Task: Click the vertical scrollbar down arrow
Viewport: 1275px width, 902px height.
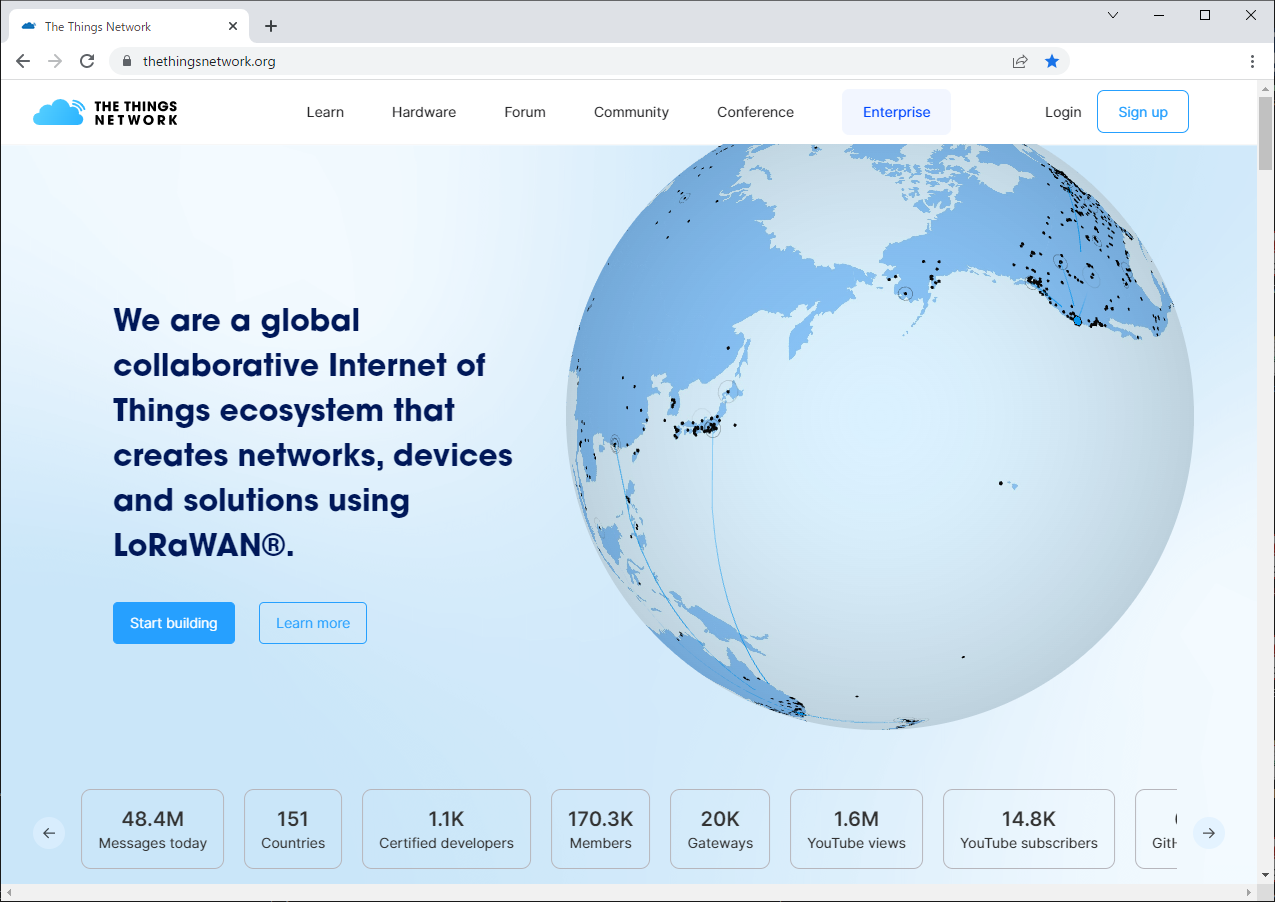Action: click(x=1265, y=875)
